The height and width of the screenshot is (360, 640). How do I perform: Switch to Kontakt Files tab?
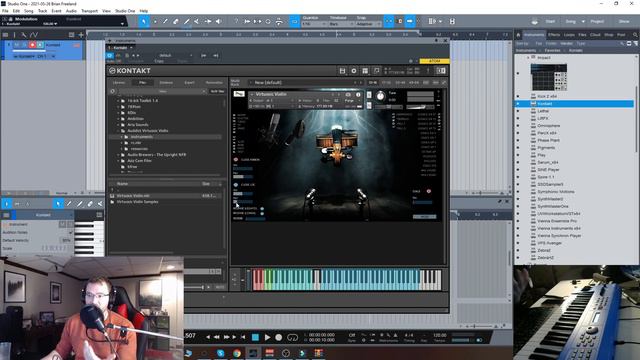click(142, 82)
